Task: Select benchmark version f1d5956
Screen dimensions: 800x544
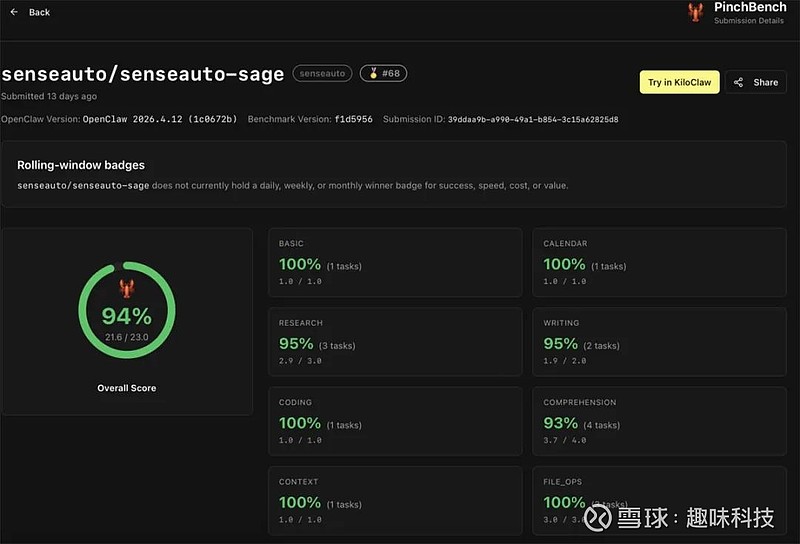Action: coord(354,119)
